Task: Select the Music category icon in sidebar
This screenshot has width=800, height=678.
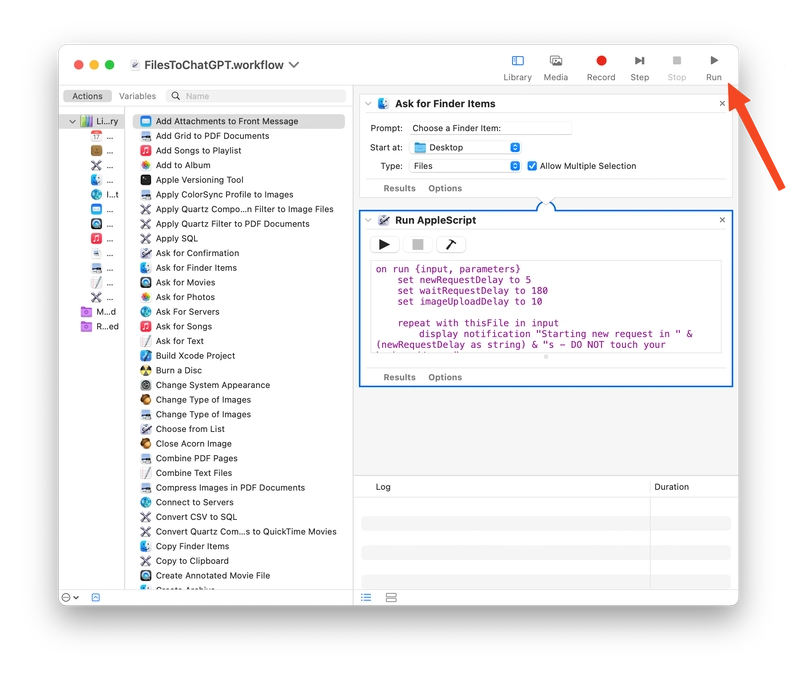Action: tap(96, 238)
